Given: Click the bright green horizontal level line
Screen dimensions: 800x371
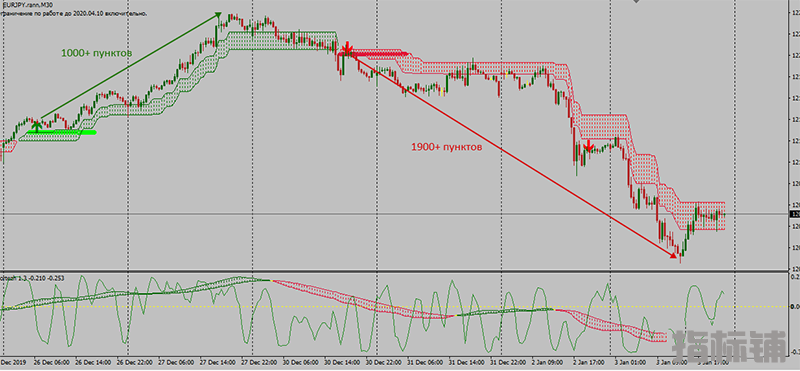Looking at the screenshot, I should (61, 133).
